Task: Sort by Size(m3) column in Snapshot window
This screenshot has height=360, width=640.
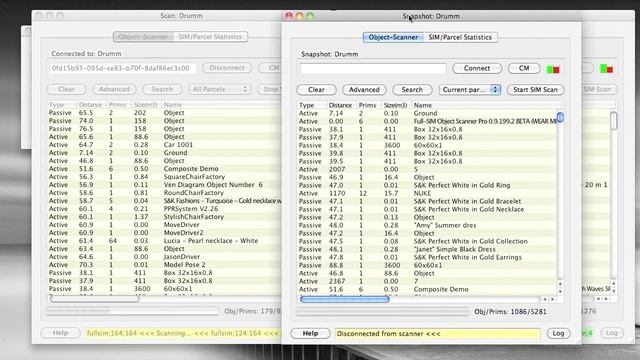Action: click(396, 105)
